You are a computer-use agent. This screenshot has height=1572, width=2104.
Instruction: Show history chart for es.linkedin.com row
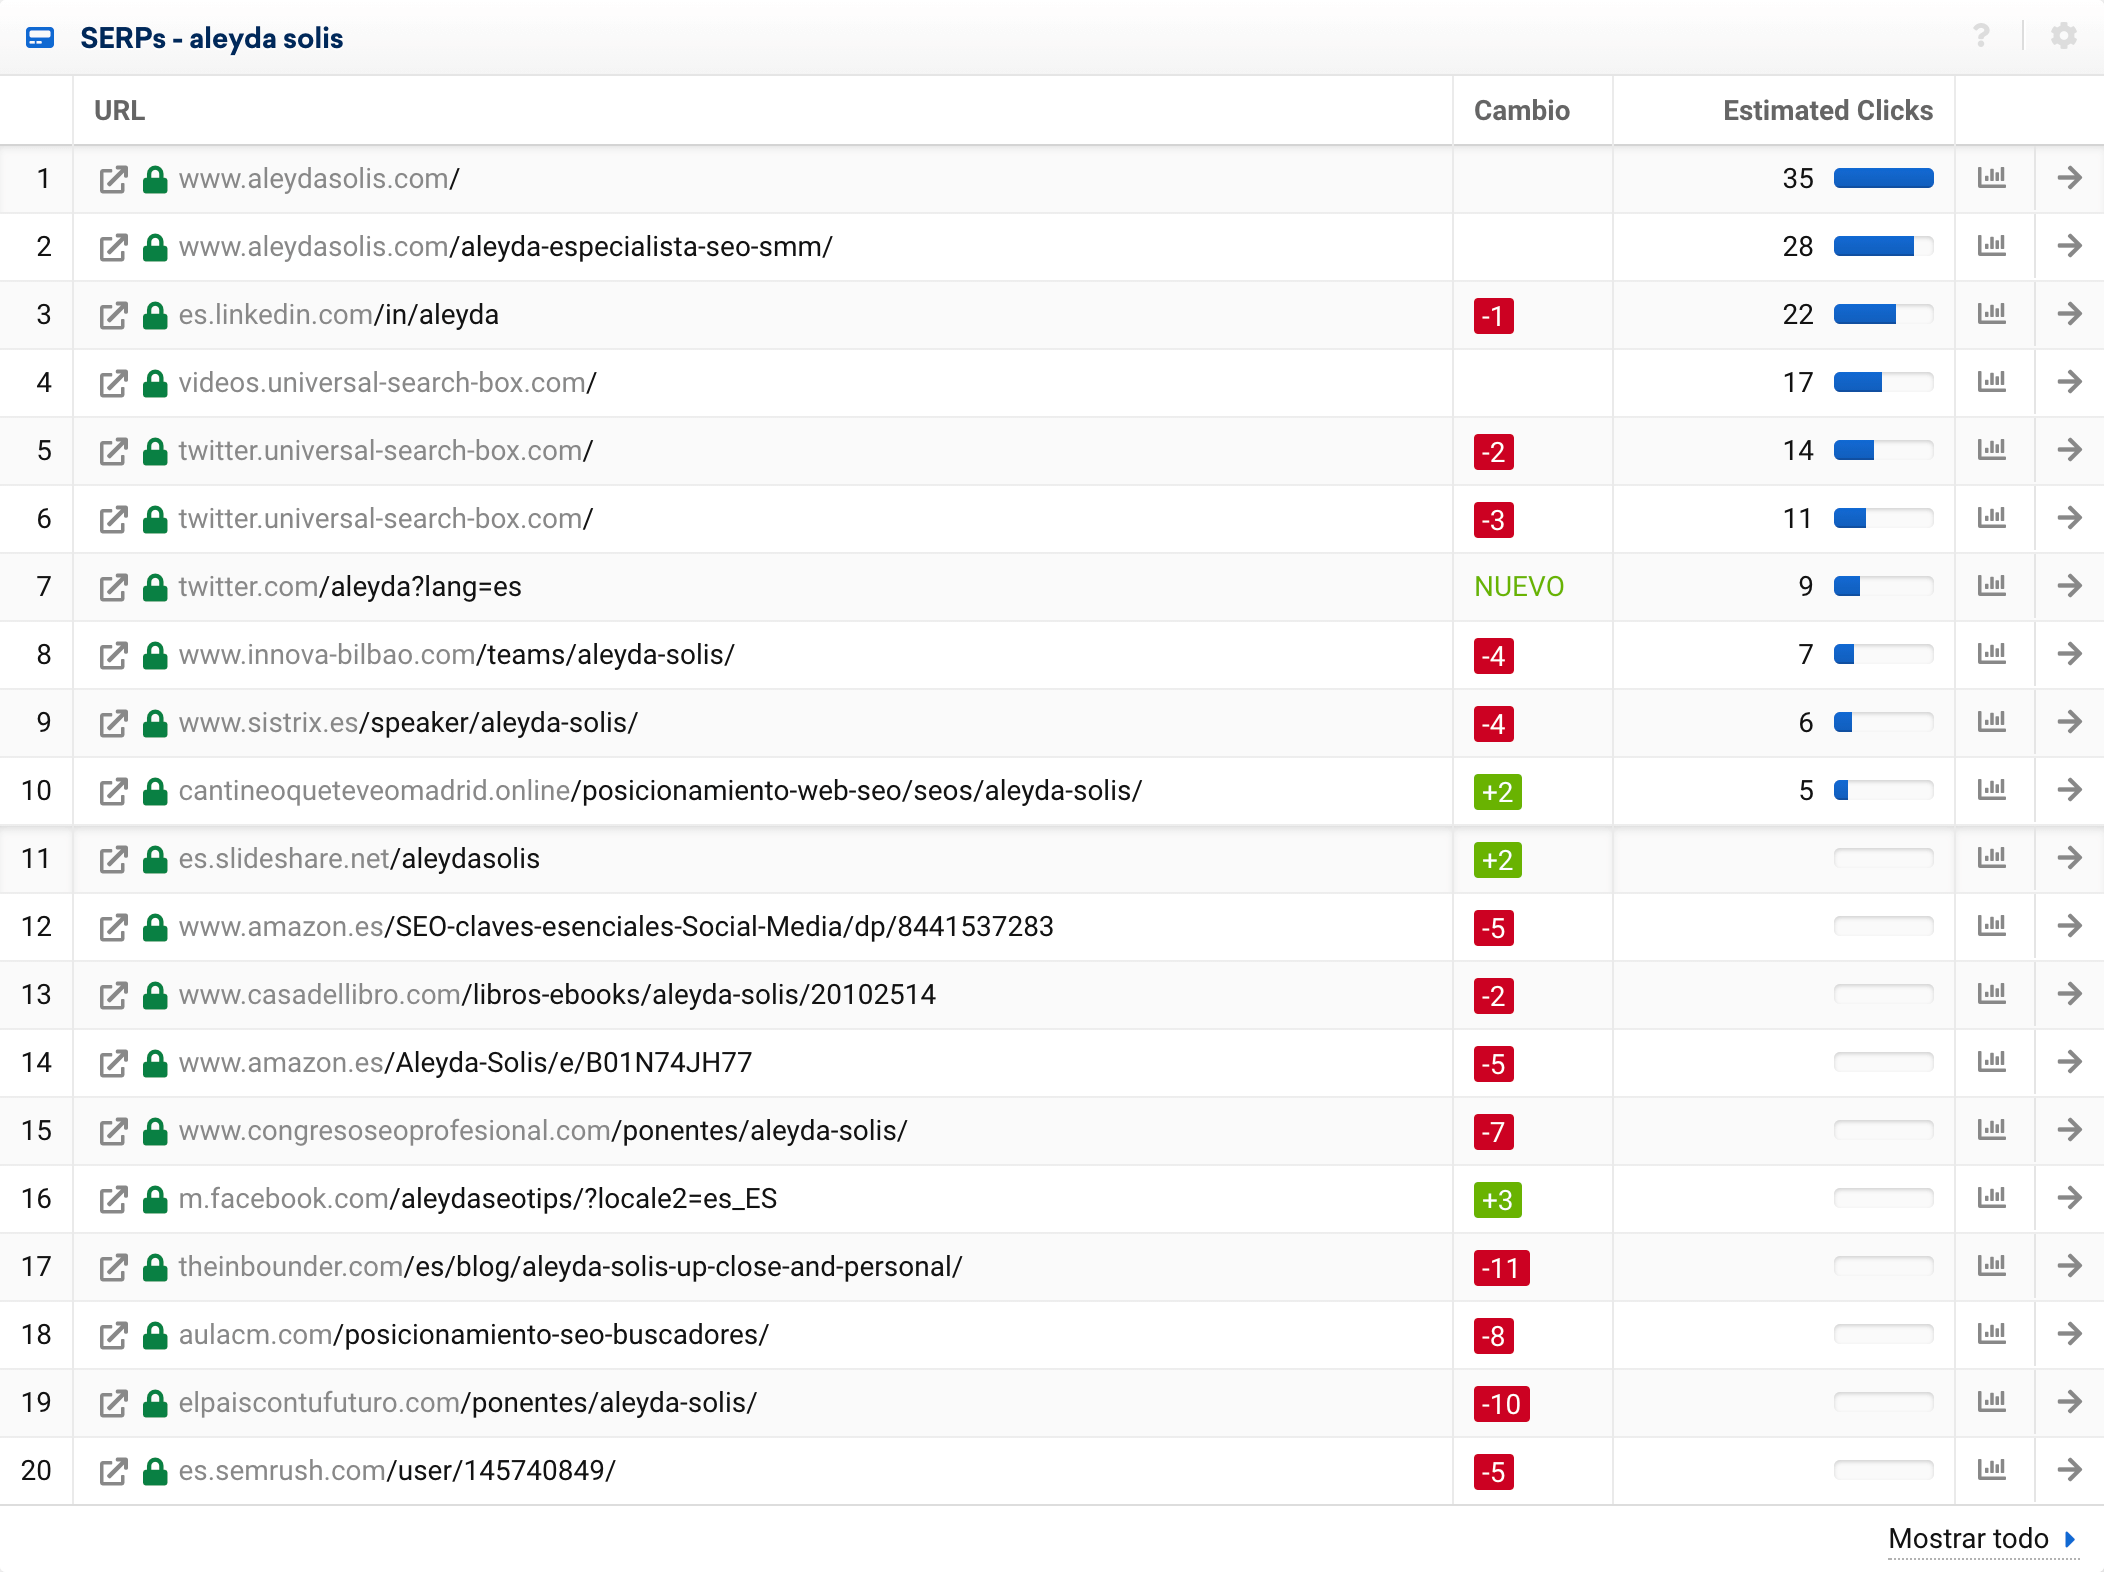pos(1992,315)
